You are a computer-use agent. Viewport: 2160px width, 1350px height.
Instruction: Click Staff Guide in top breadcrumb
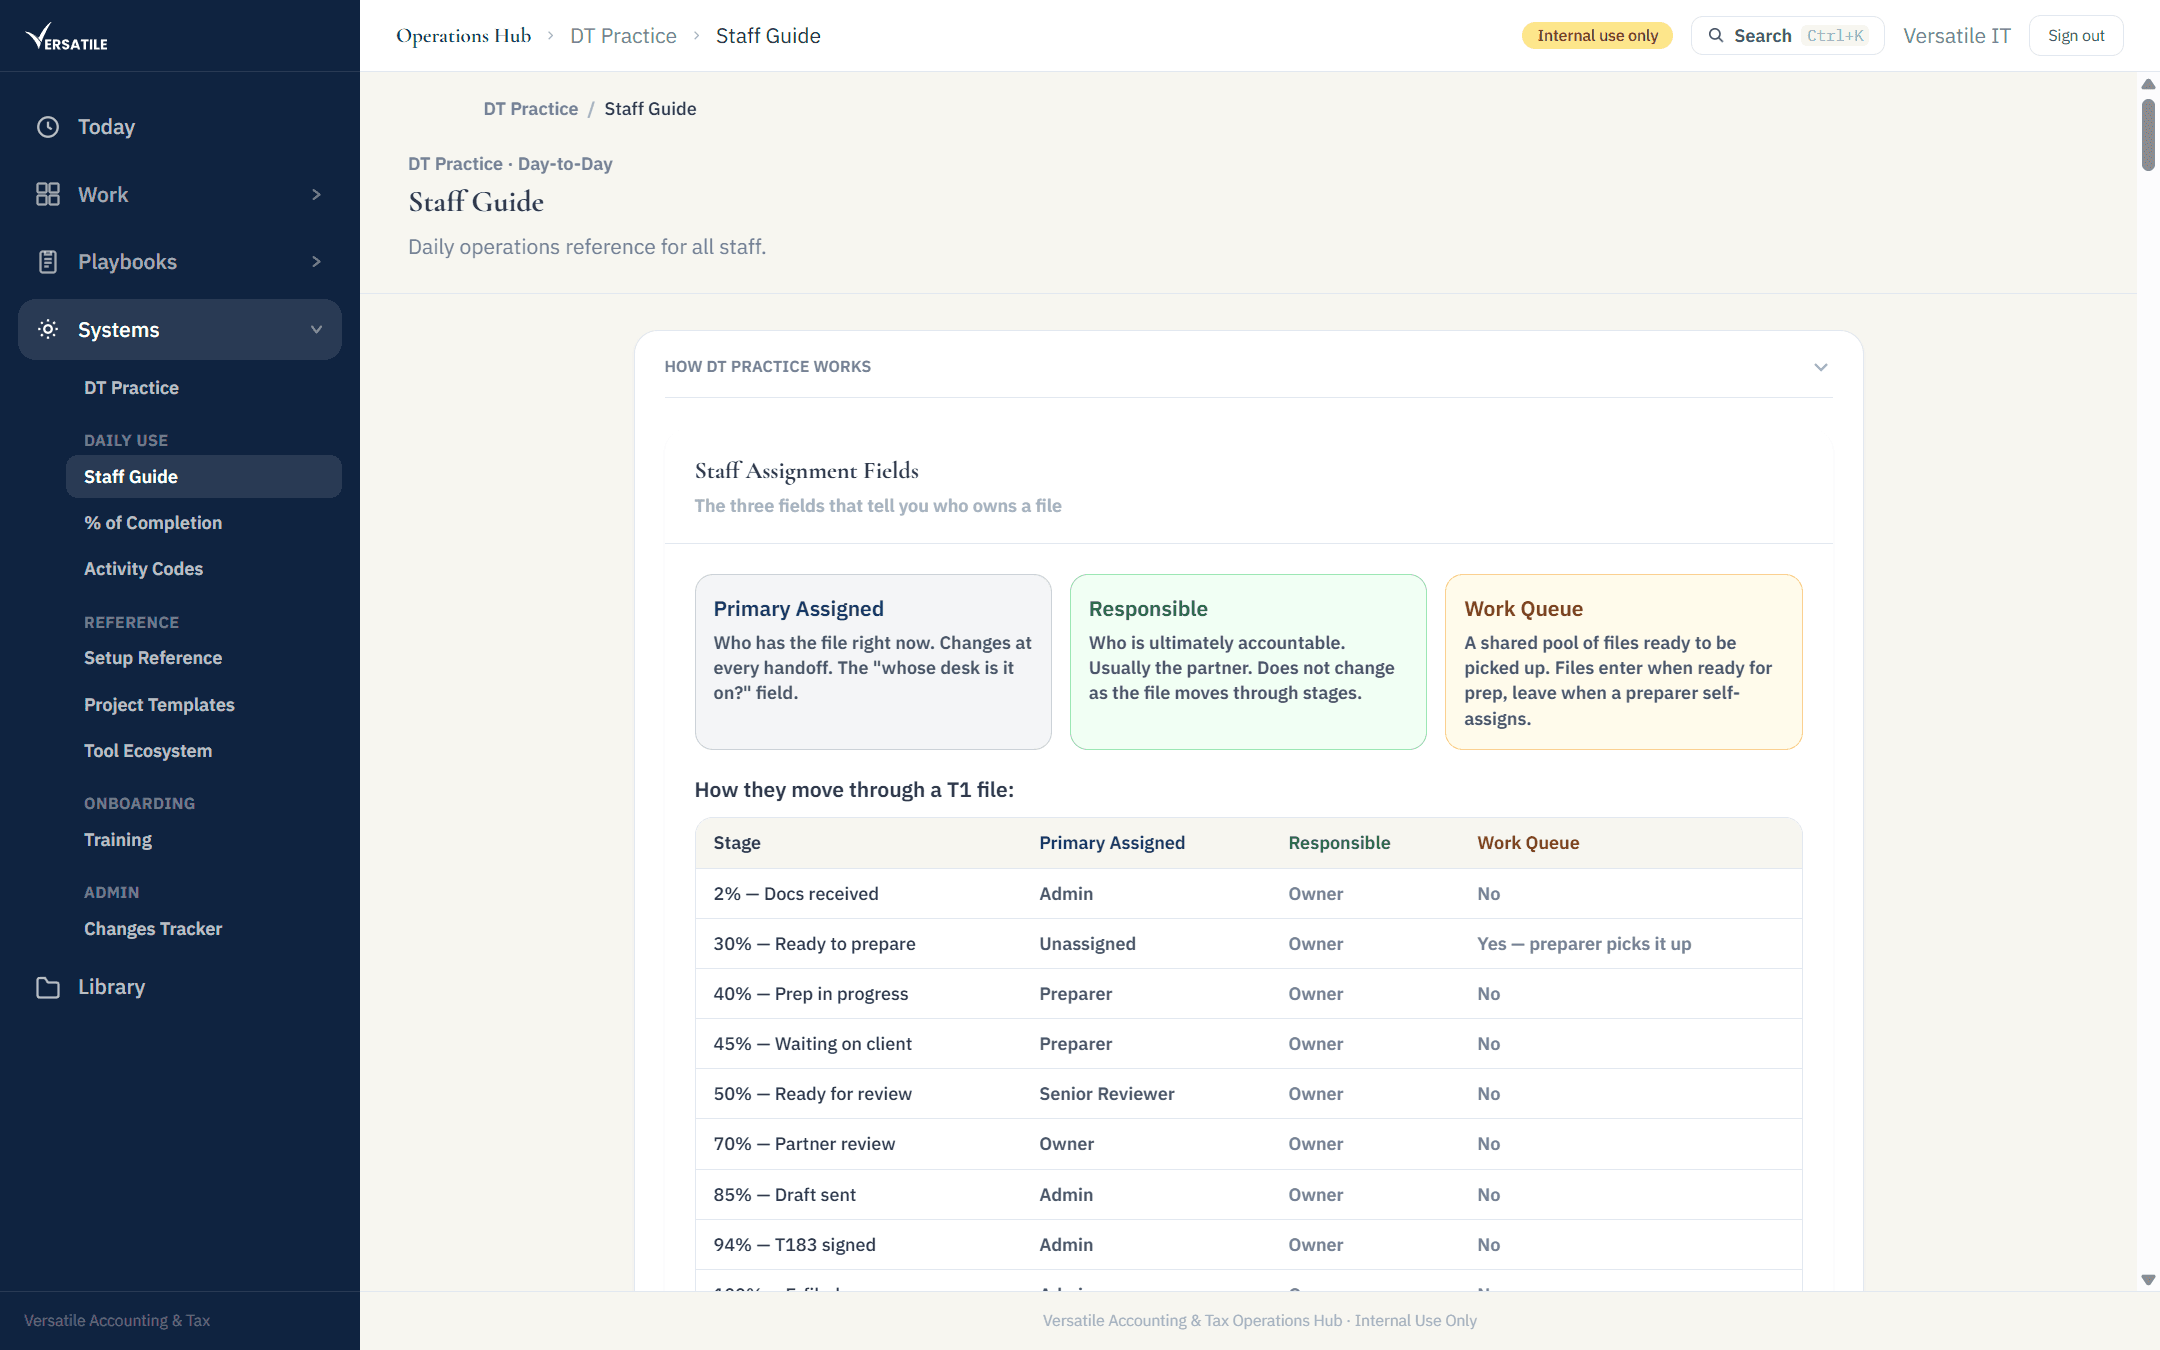click(x=768, y=36)
